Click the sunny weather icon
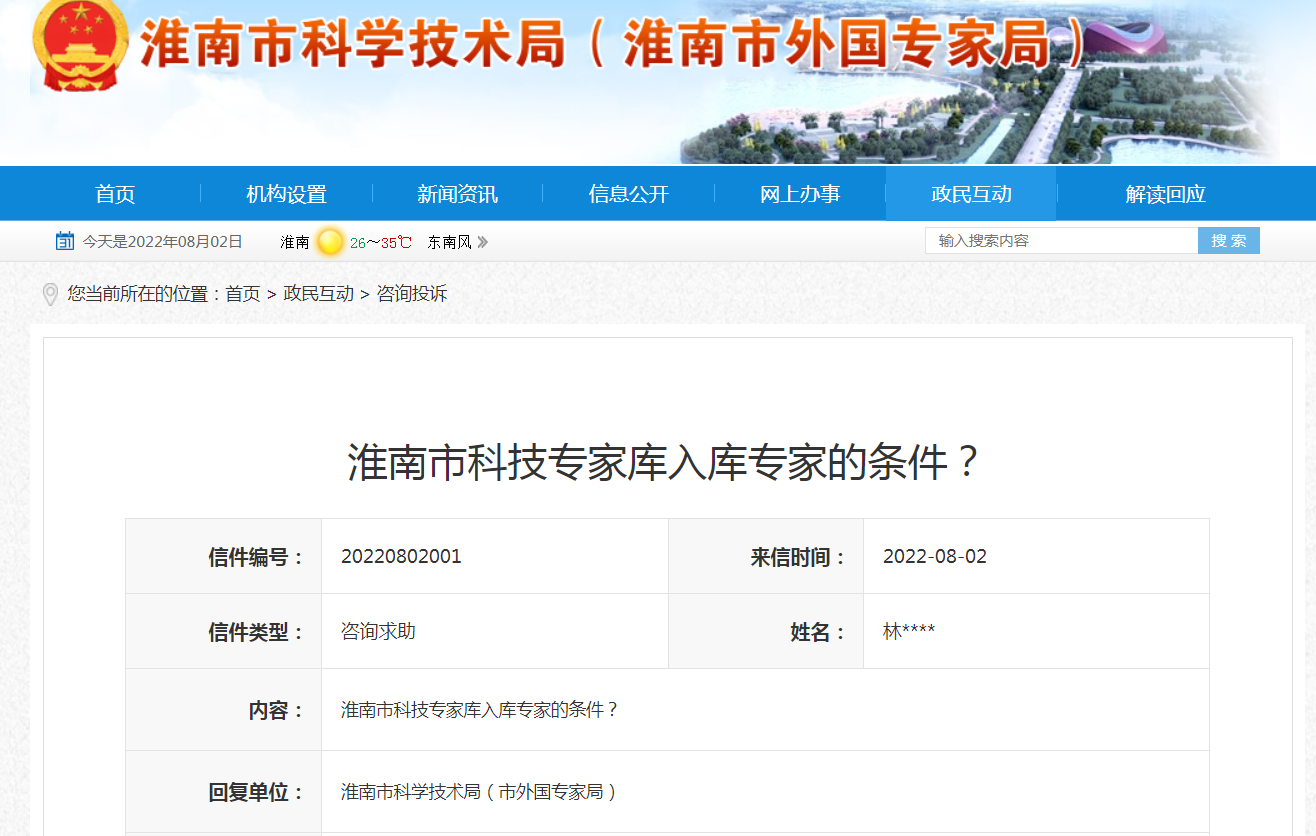Screen dimensions: 1316x836 point(330,241)
